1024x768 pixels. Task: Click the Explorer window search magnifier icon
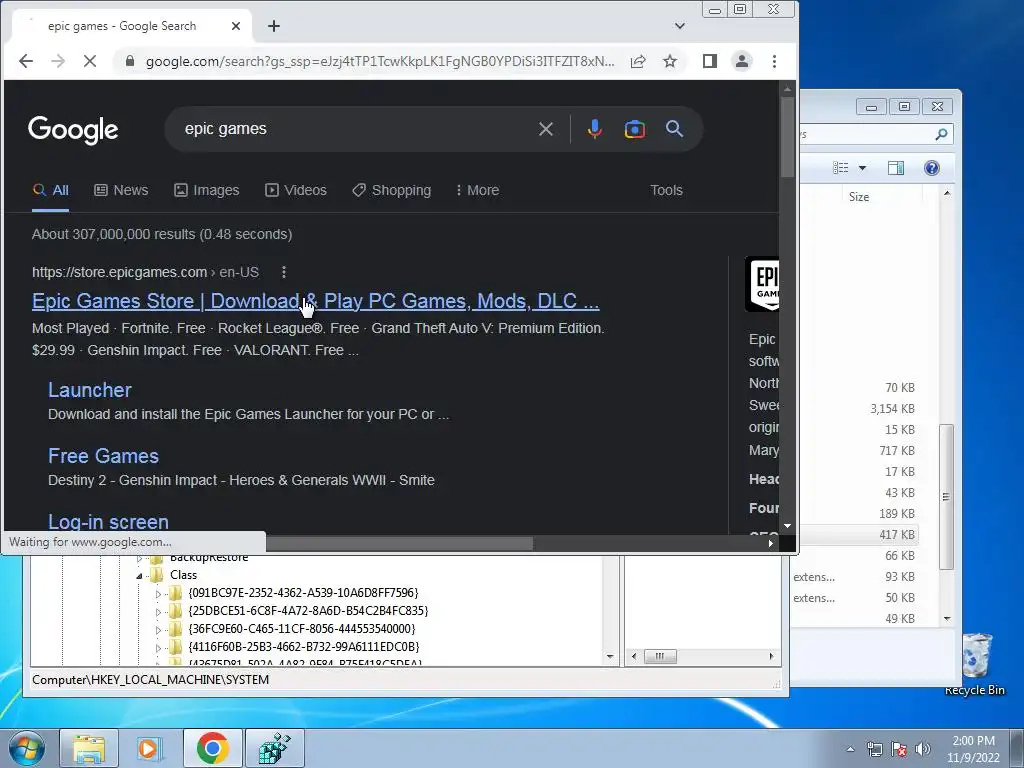[x=941, y=135]
